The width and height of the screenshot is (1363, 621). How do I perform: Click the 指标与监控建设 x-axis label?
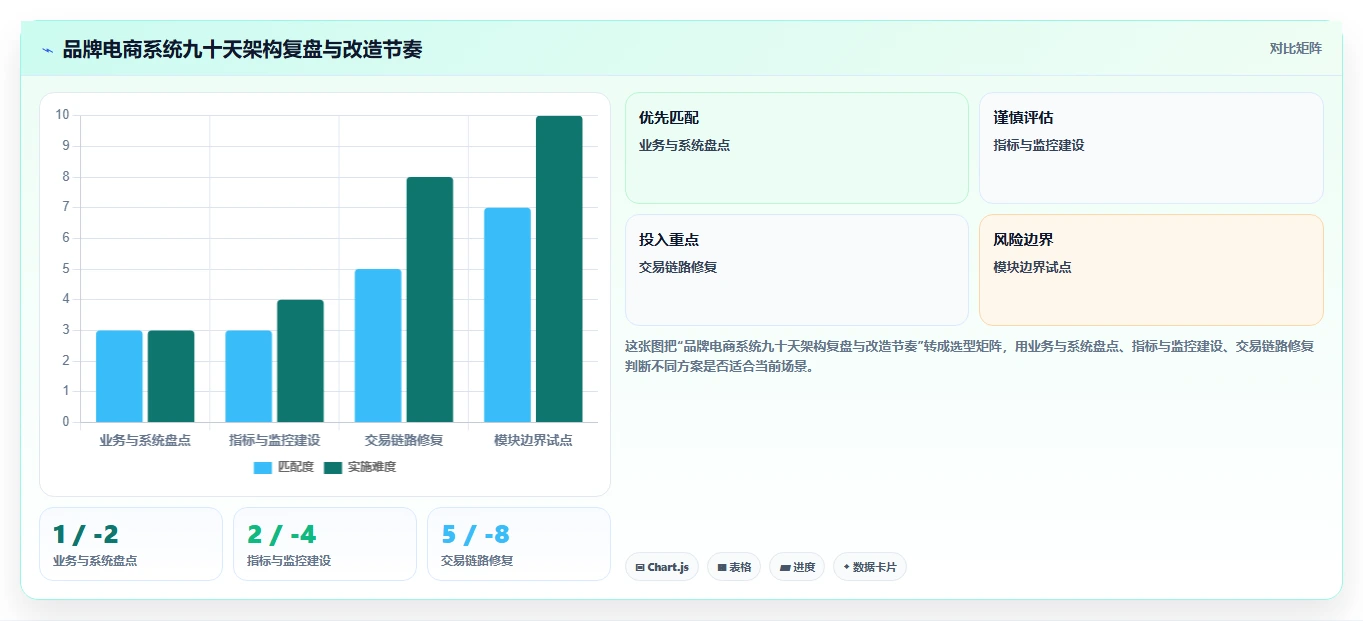pos(275,440)
